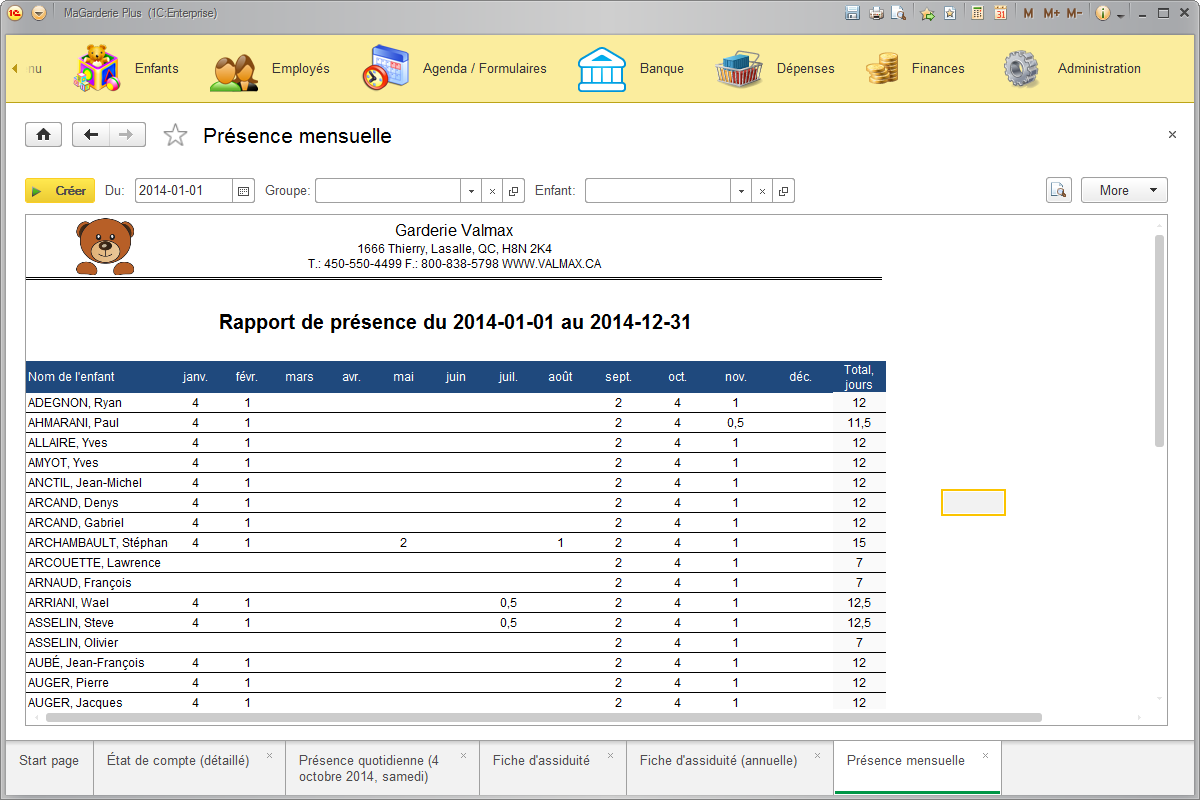Open the print preview icon in title bar

897,13
